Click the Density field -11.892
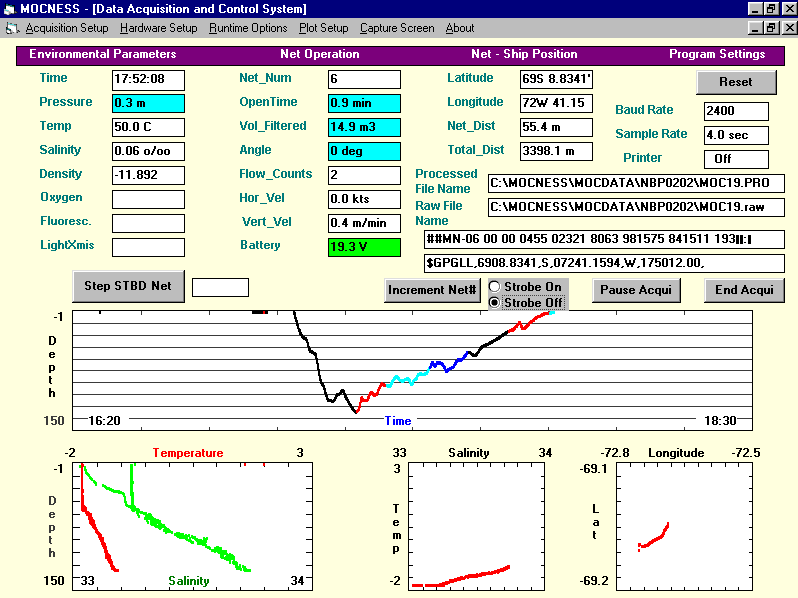 148,175
